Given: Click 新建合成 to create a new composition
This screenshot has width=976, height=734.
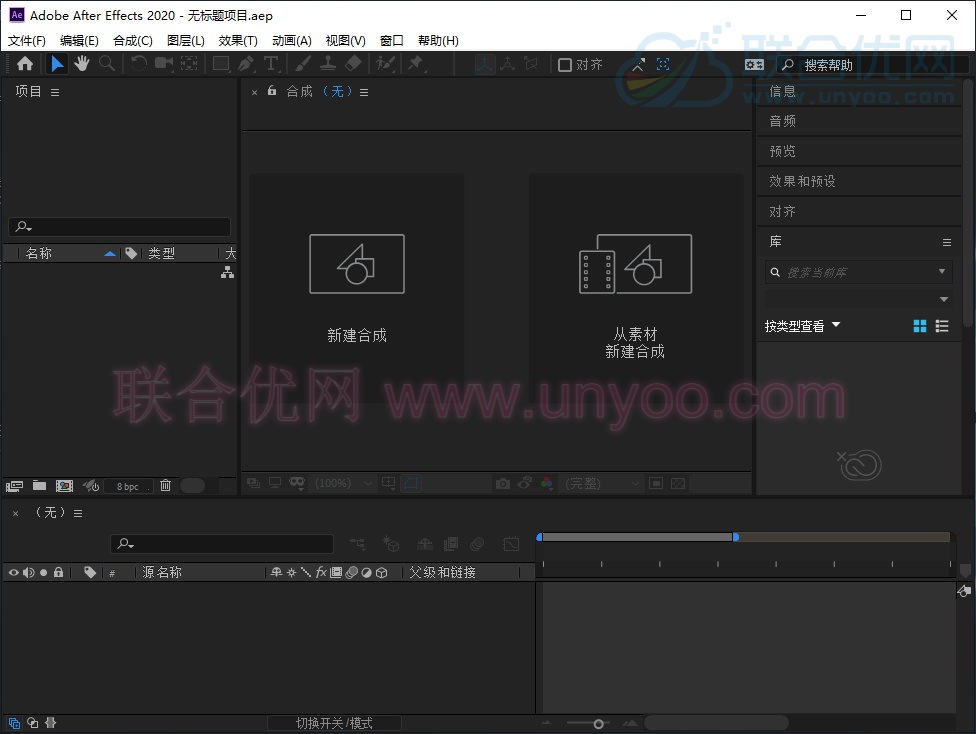Looking at the screenshot, I should [357, 288].
